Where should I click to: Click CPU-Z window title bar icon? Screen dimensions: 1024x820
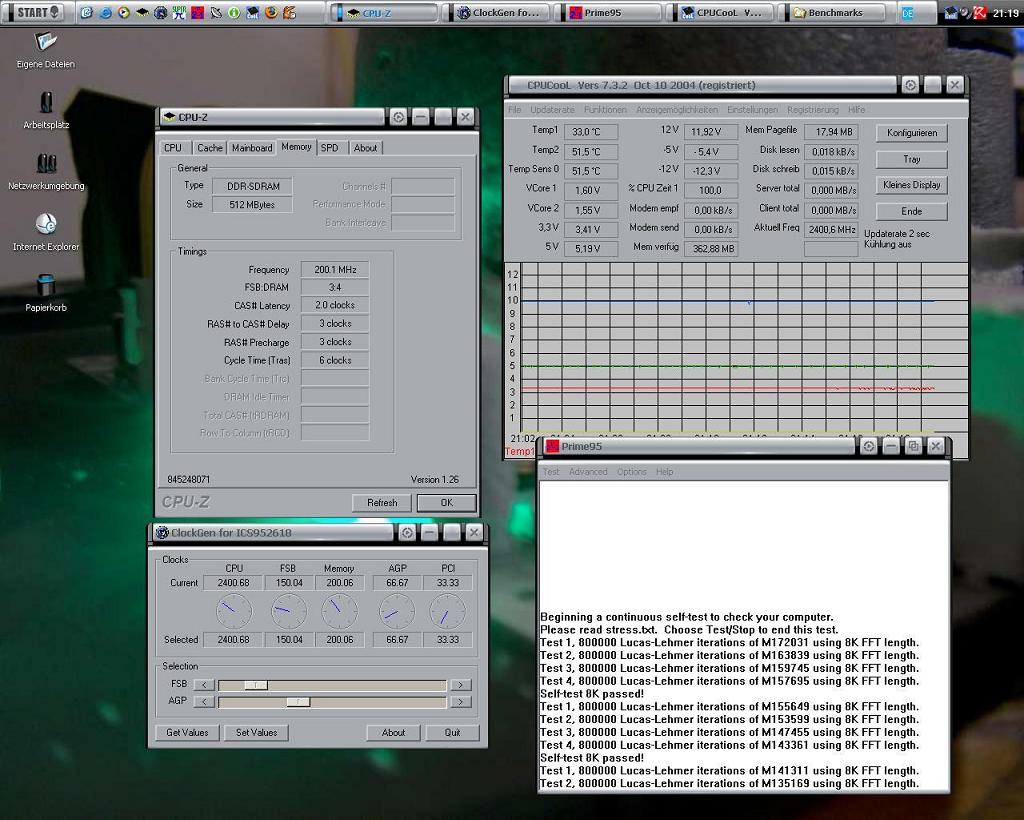coord(170,117)
